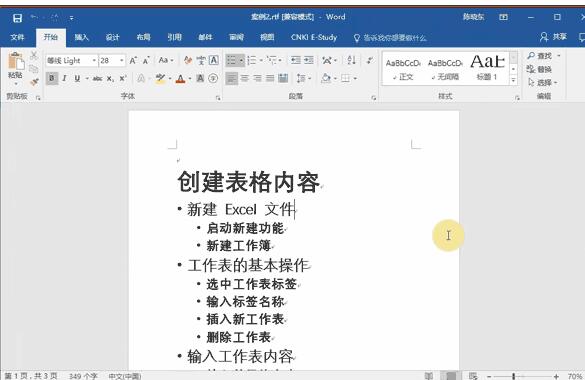Click the Shading paint bucket icon

tap(326, 78)
